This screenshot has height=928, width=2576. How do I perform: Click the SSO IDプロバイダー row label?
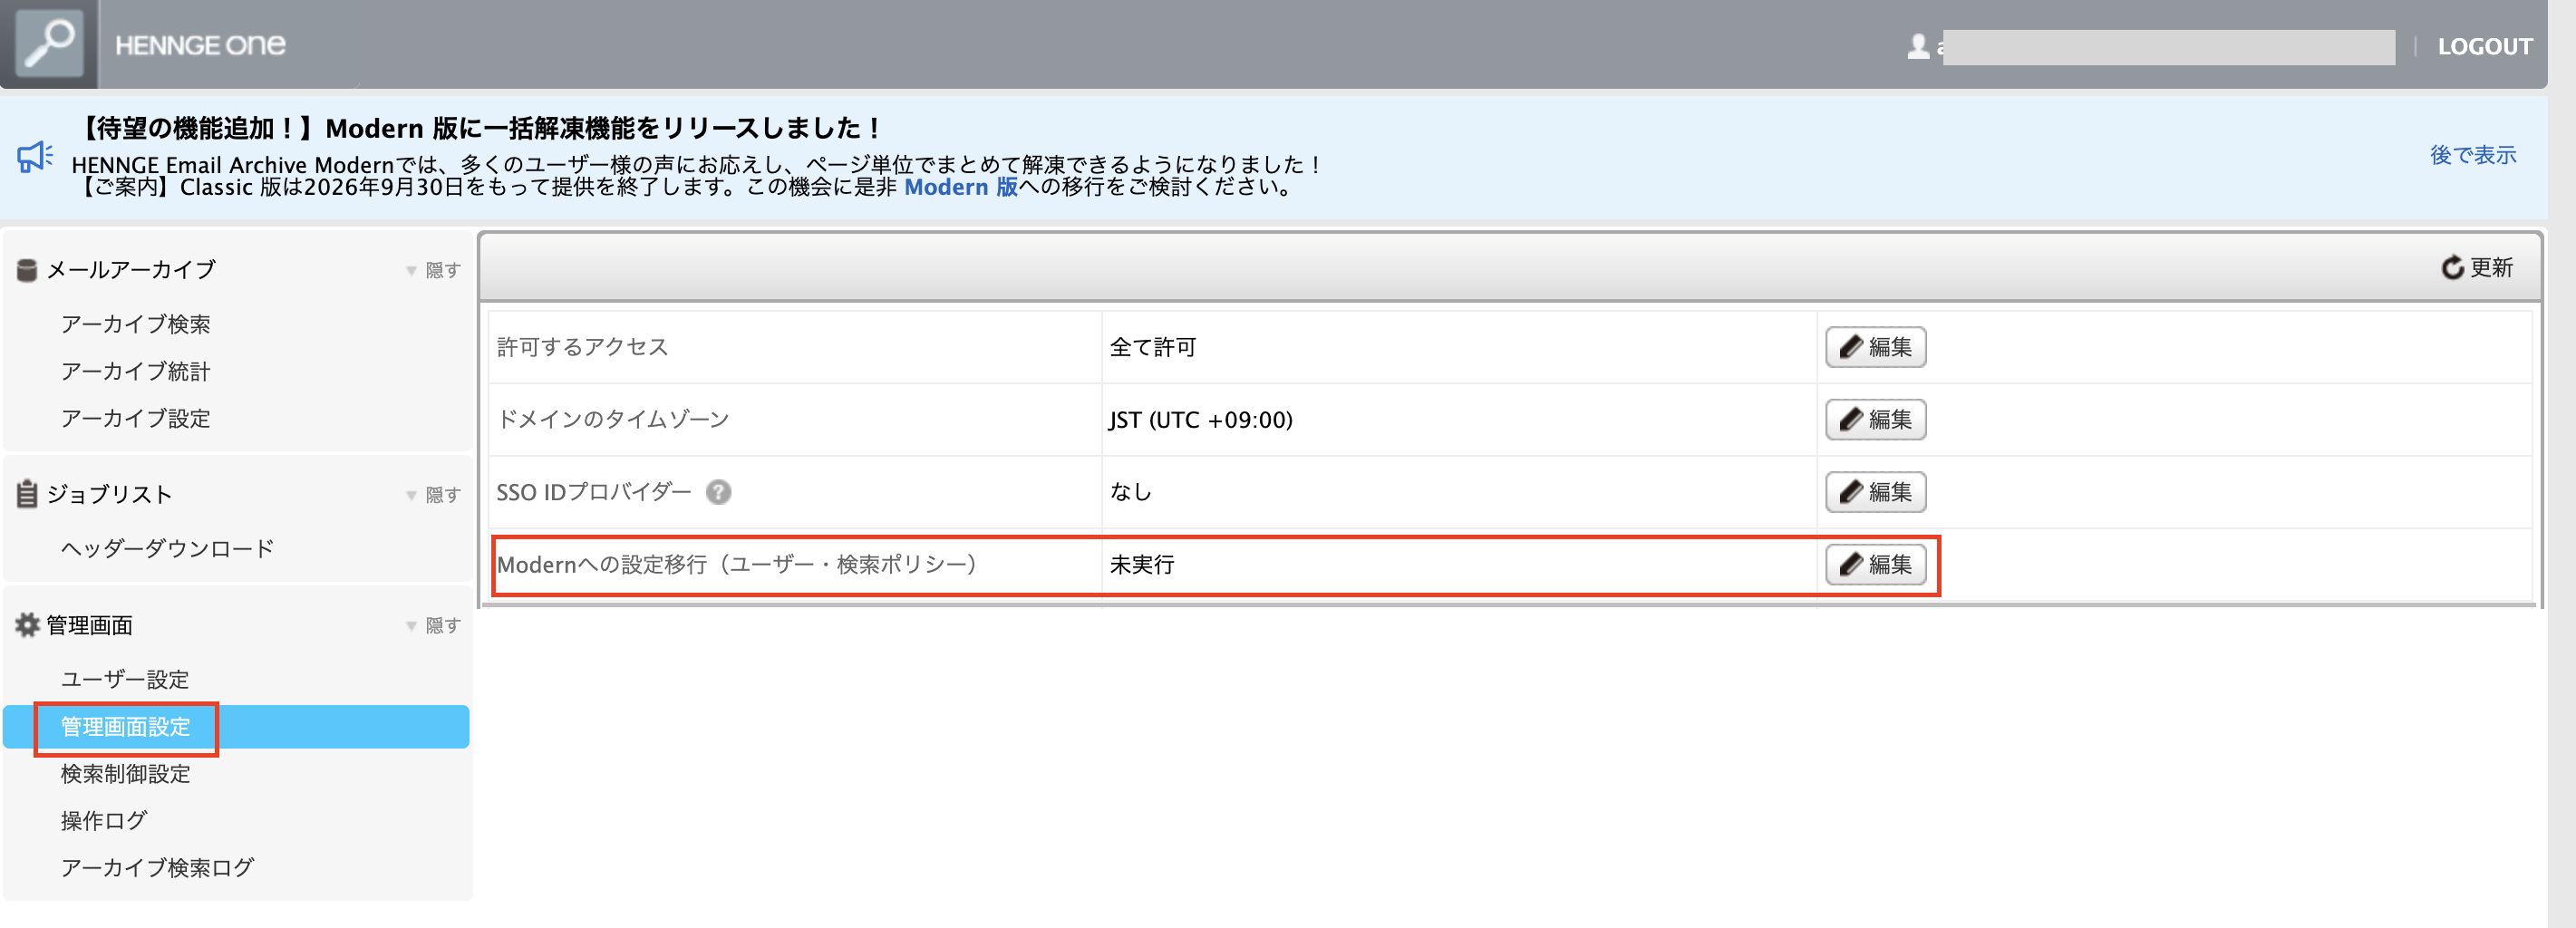594,492
